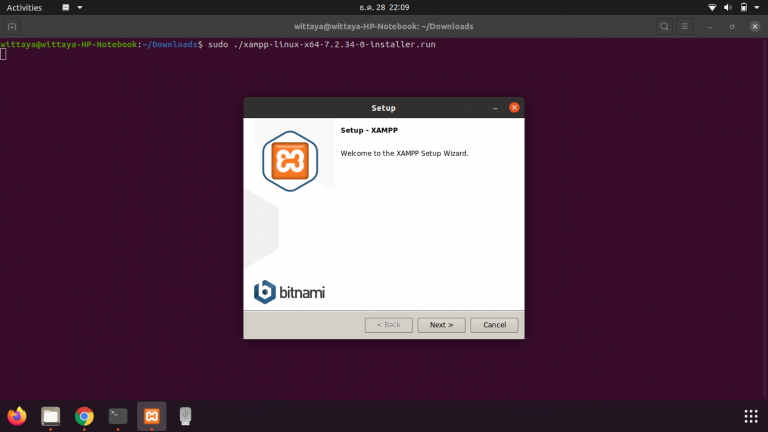Click the XAMPP logo in wizard

pos(290,161)
